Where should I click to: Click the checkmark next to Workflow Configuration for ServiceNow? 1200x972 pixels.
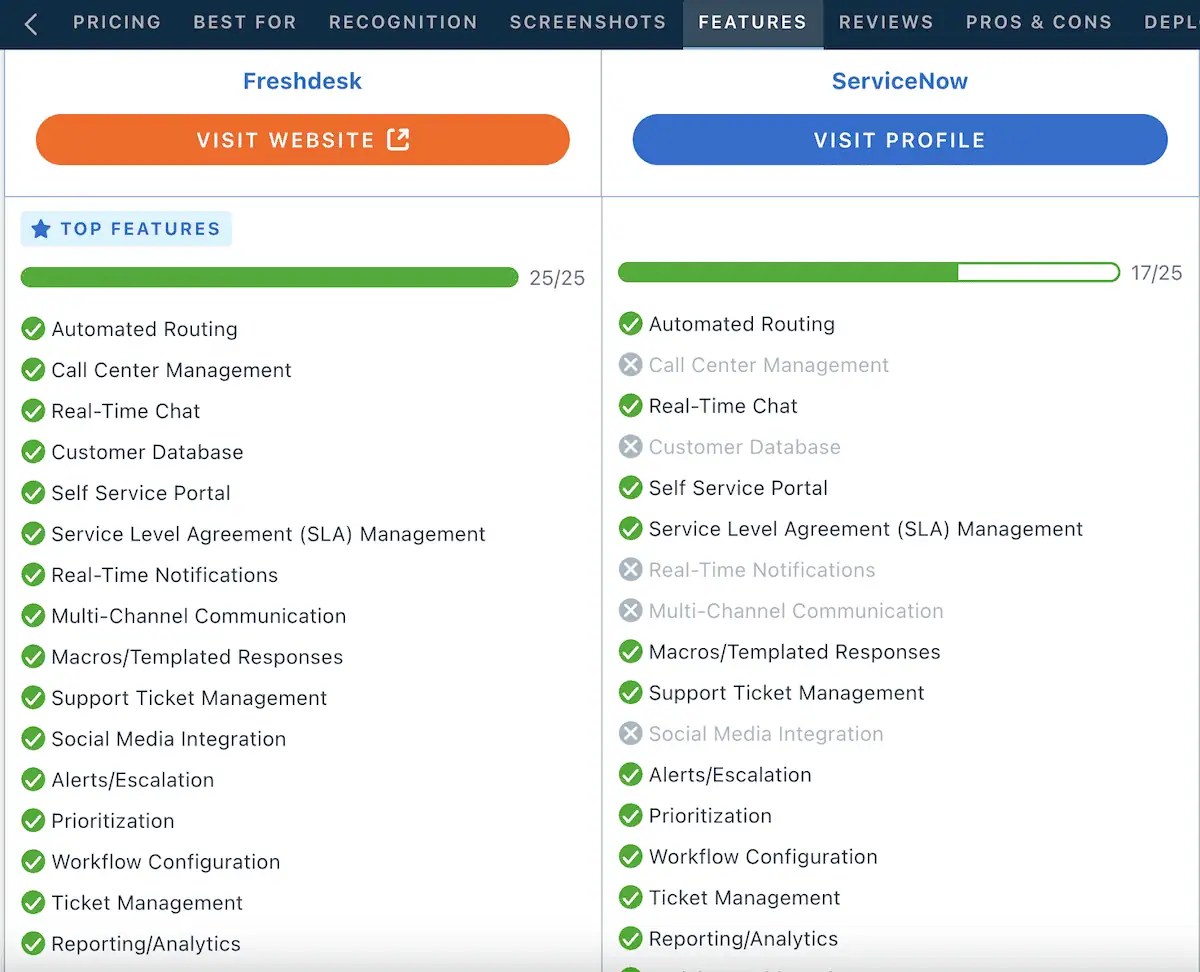tap(630, 856)
